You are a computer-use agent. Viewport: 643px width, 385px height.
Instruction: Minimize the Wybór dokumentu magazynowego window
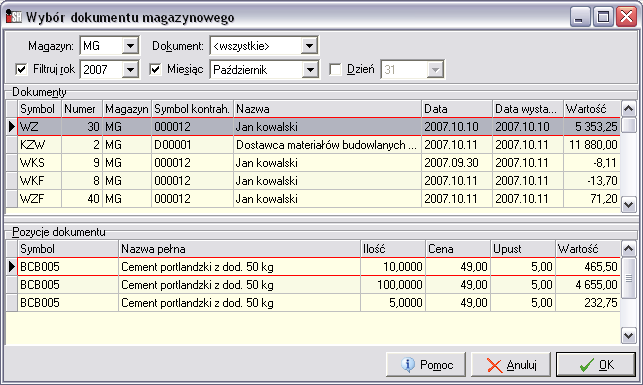(x=579, y=17)
